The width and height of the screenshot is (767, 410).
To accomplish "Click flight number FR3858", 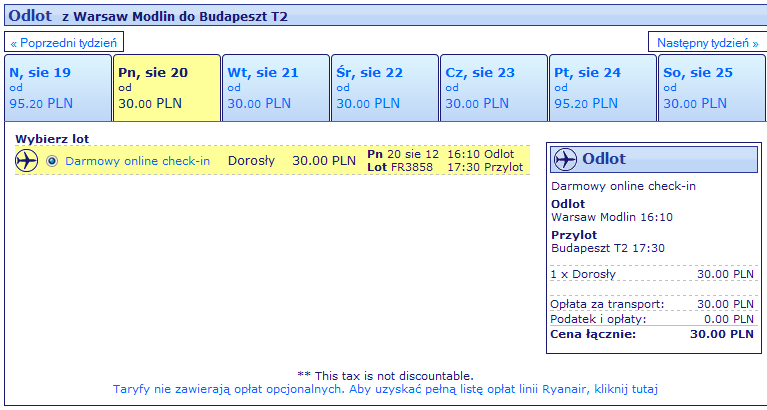I will click(x=414, y=167).
